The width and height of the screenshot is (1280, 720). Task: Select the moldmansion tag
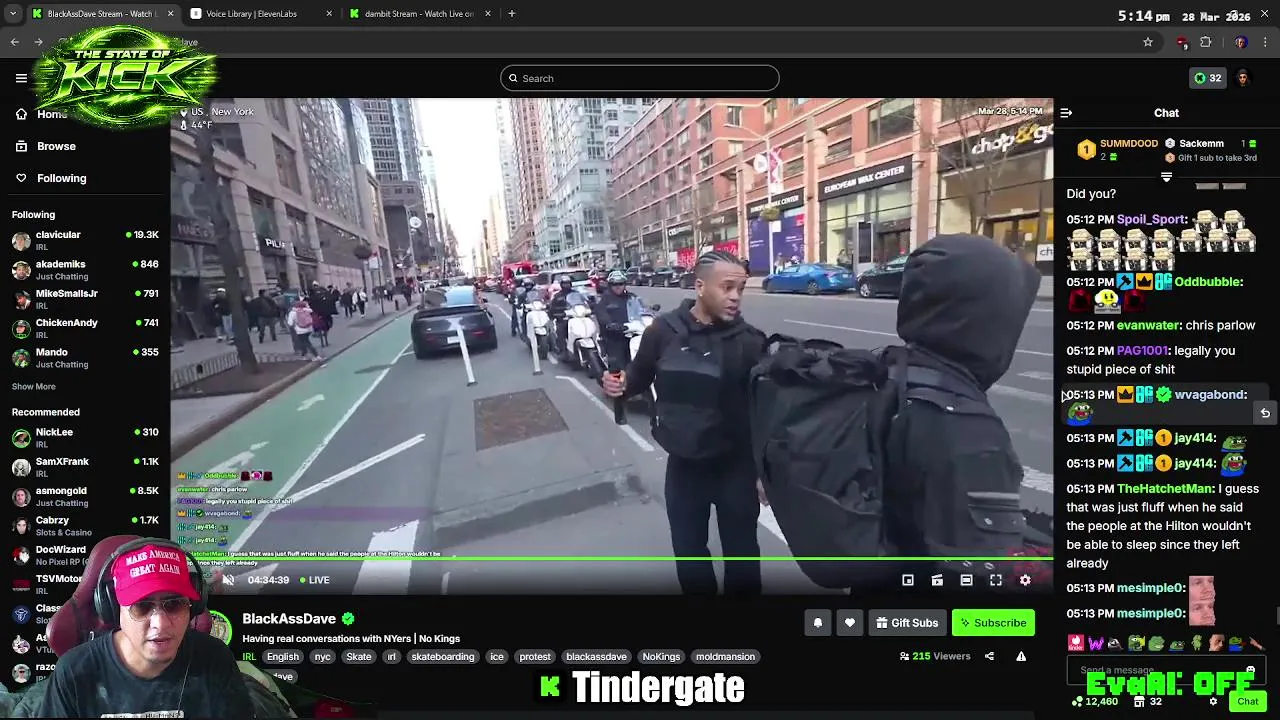pyautogui.click(x=725, y=657)
